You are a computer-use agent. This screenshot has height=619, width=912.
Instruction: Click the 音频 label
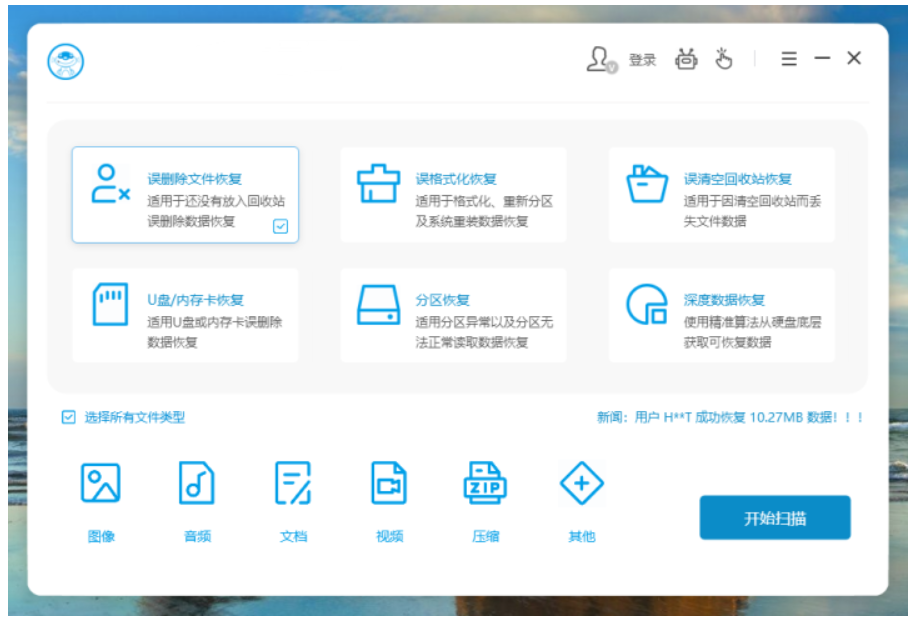point(197,536)
